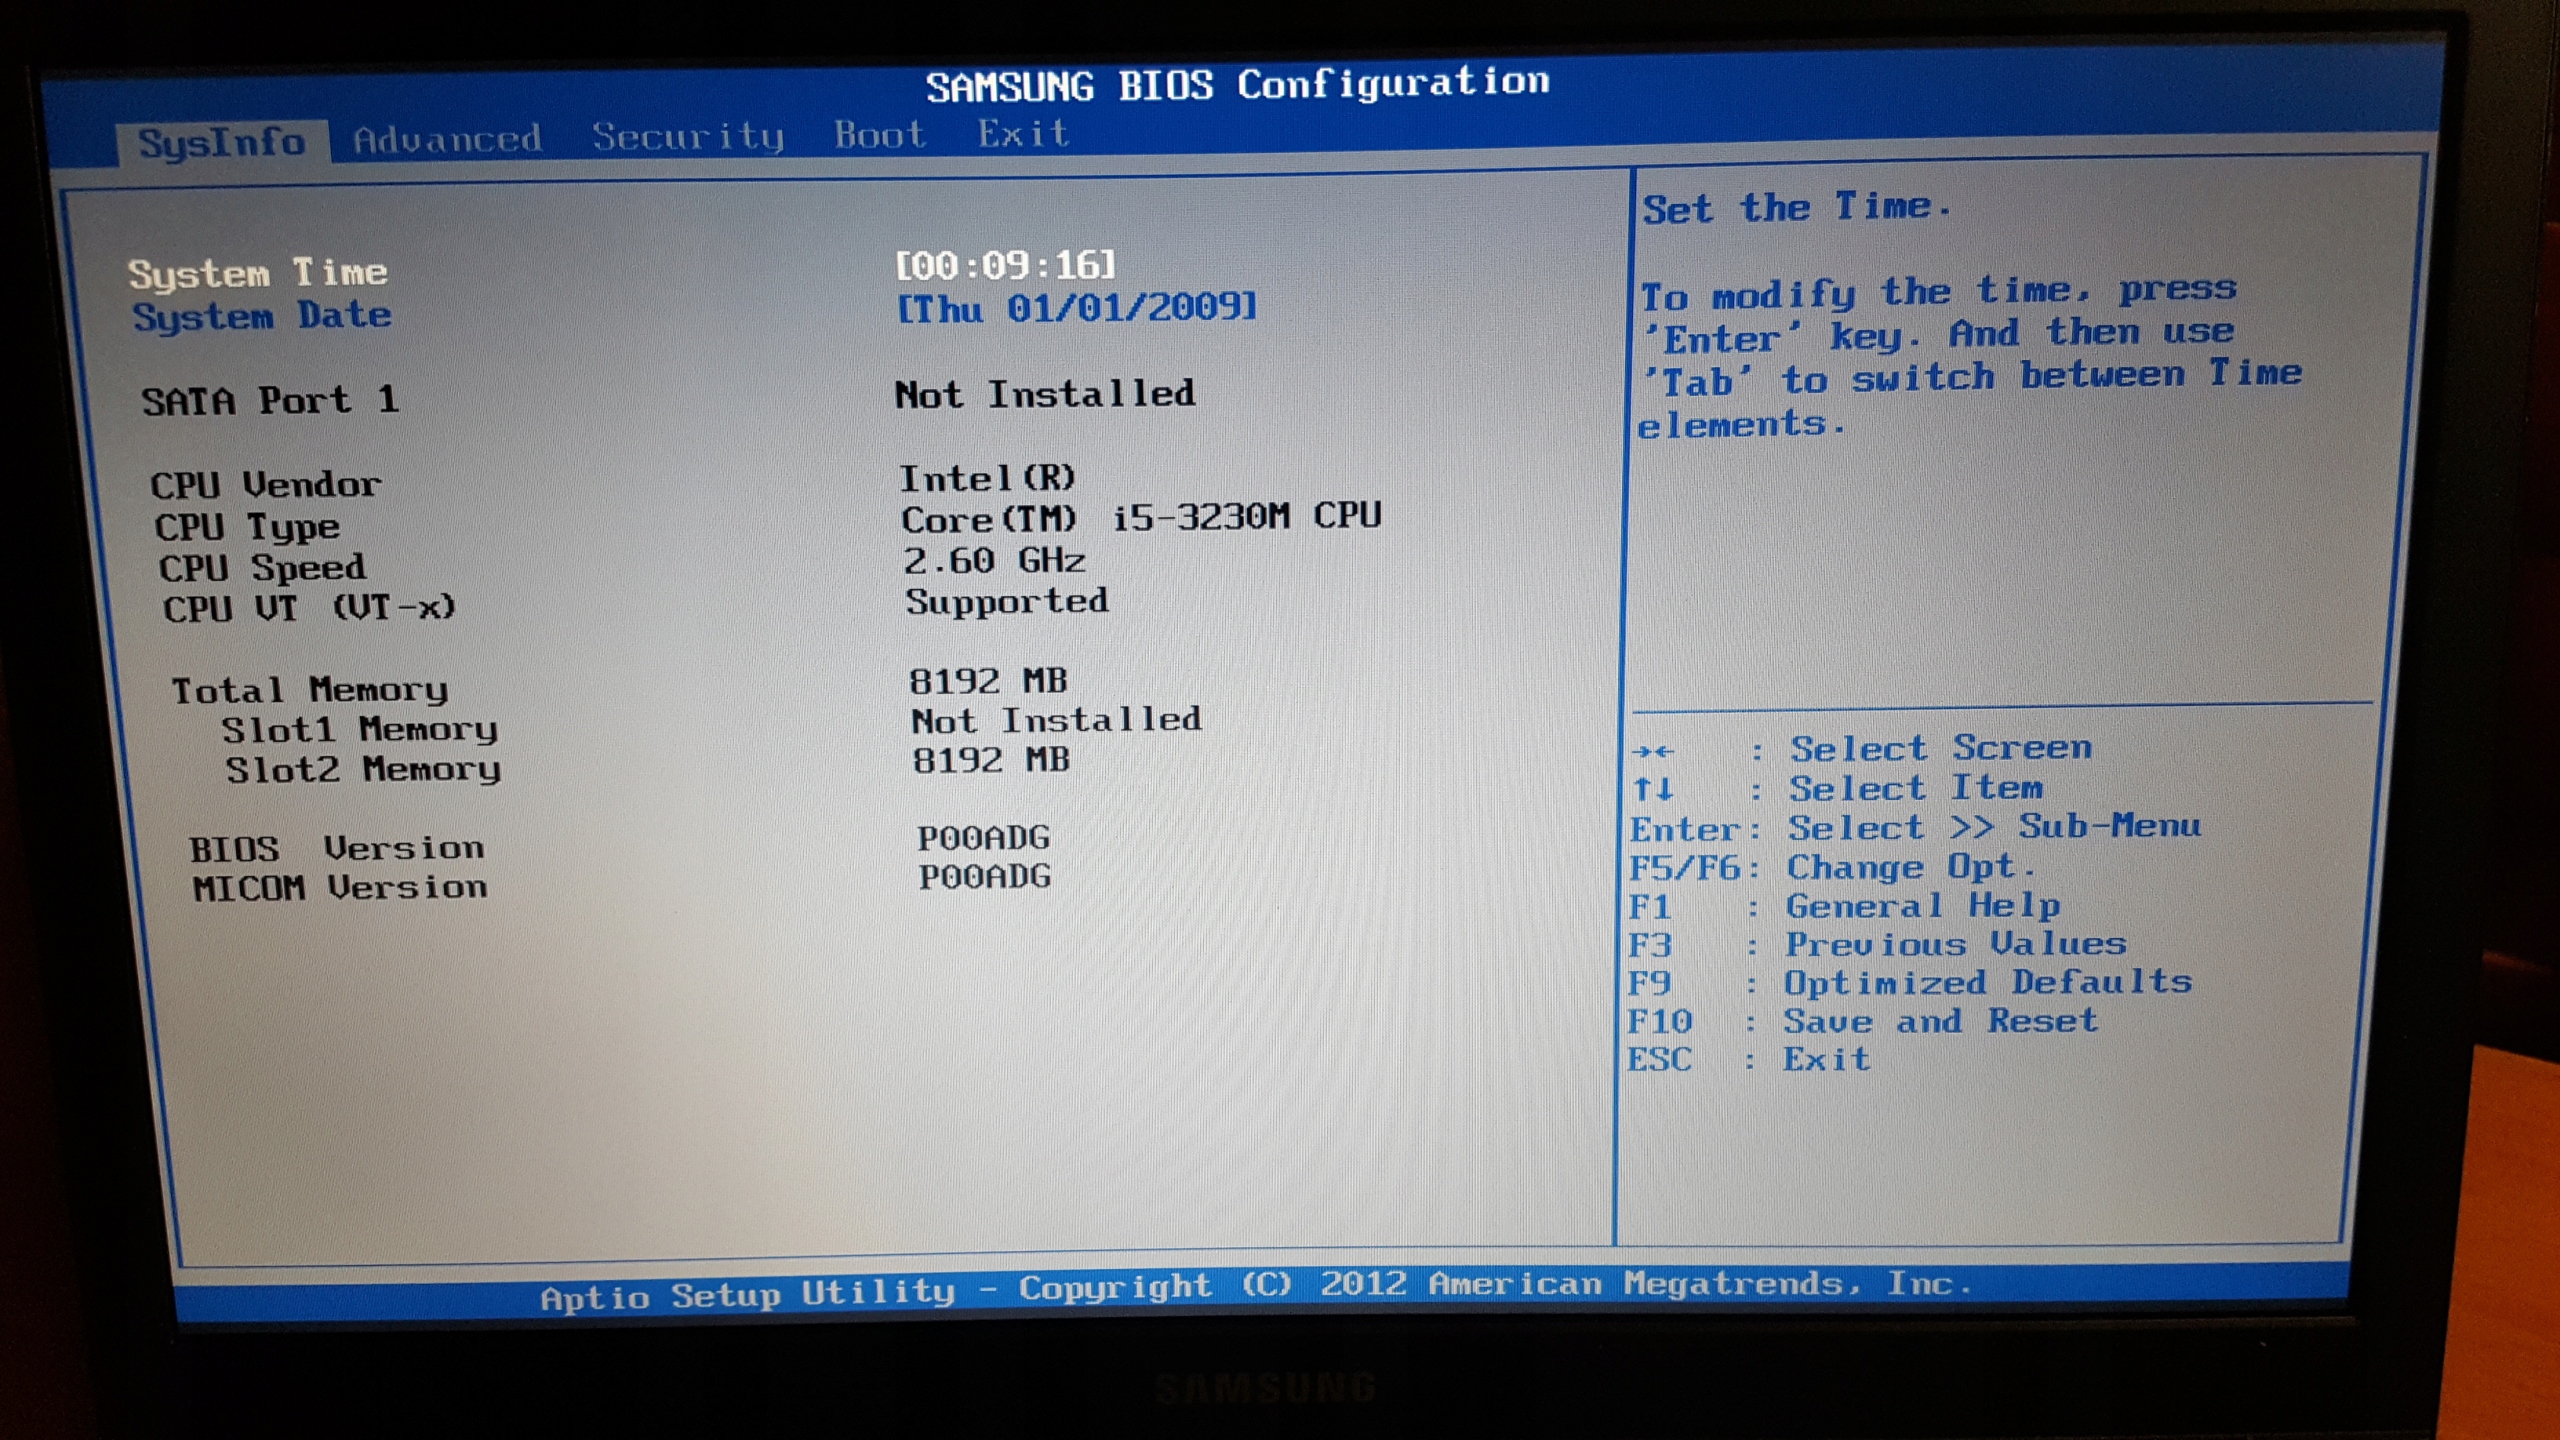Click the BIOS Version P00ADG value
The image size is (2560, 1440).
click(x=984, y=837)
